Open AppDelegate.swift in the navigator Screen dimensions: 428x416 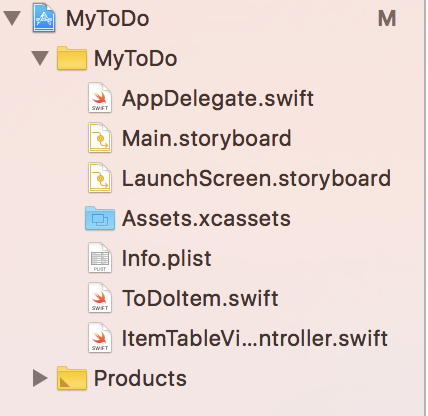(x=218, y=99)
